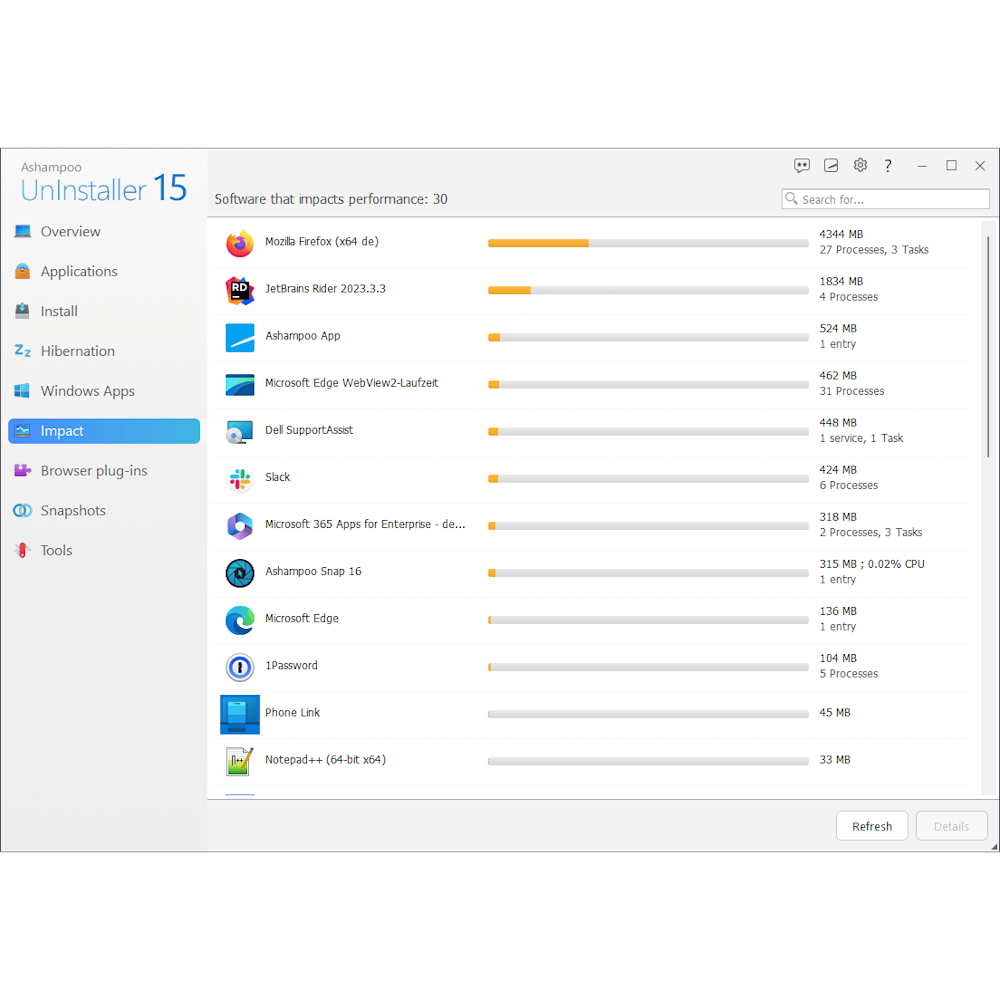Click the notes/edit icon in title bar
The width and height of the screenshot is (1000, 1000).
click(831, 166)
